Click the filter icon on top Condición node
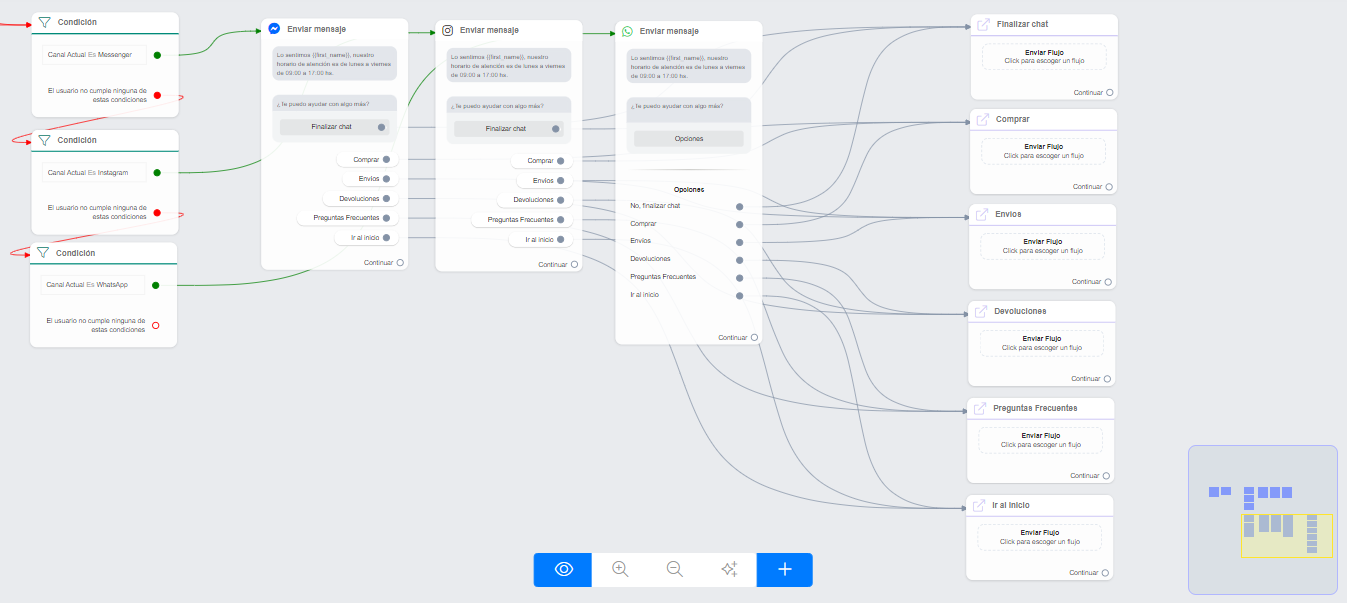The height and width of the screenshot is (603, 1347). (44, 22)
